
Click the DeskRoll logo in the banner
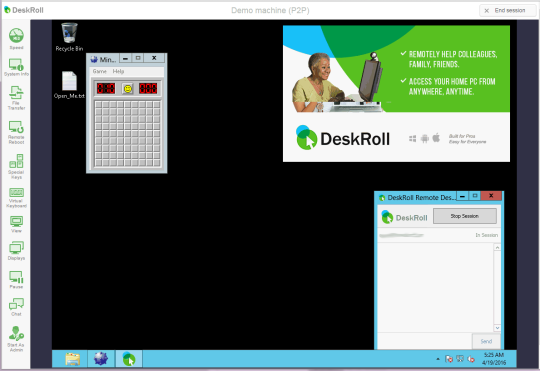pyautogui.click(x=343, y=138)
